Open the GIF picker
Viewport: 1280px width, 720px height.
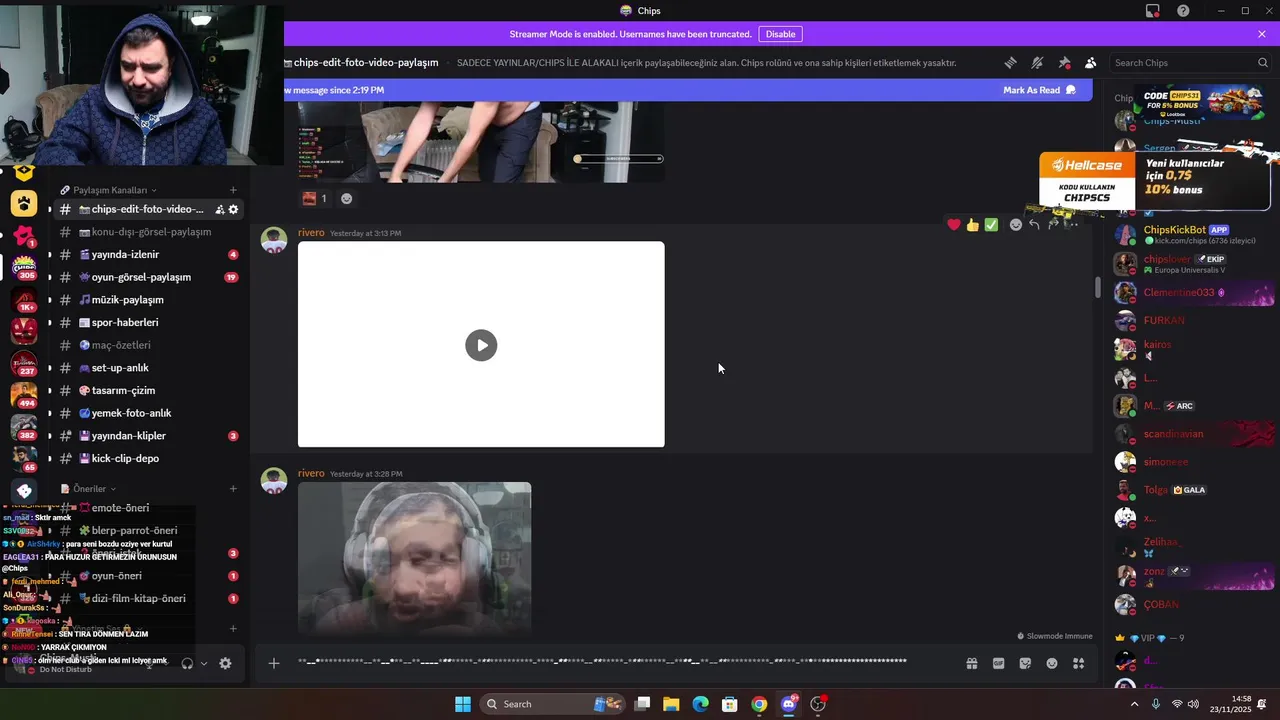[x=998, y=663]
